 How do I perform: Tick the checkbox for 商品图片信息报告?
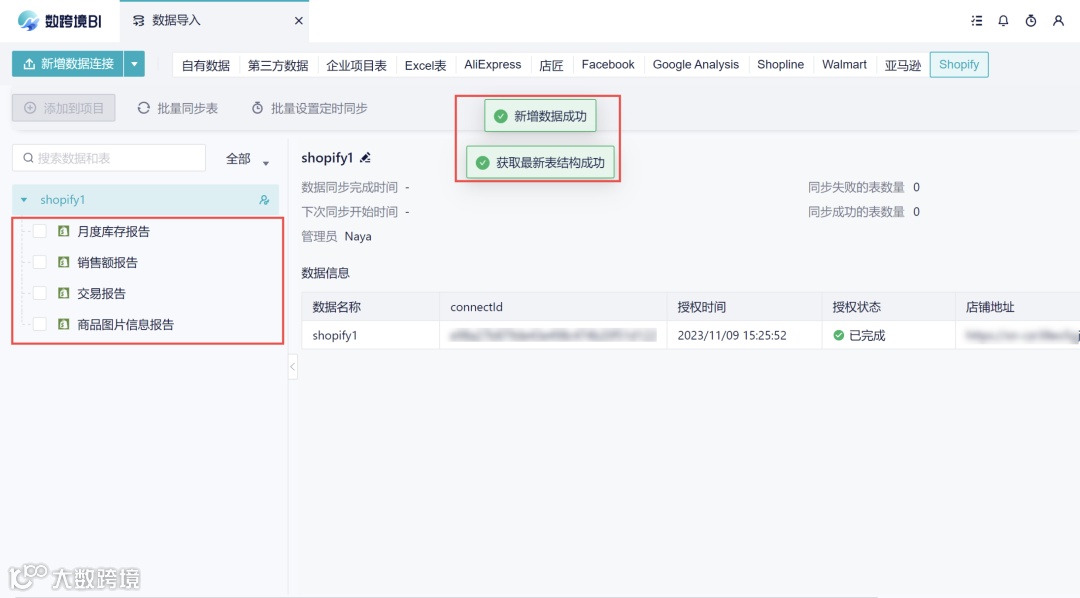click(38, 326)
